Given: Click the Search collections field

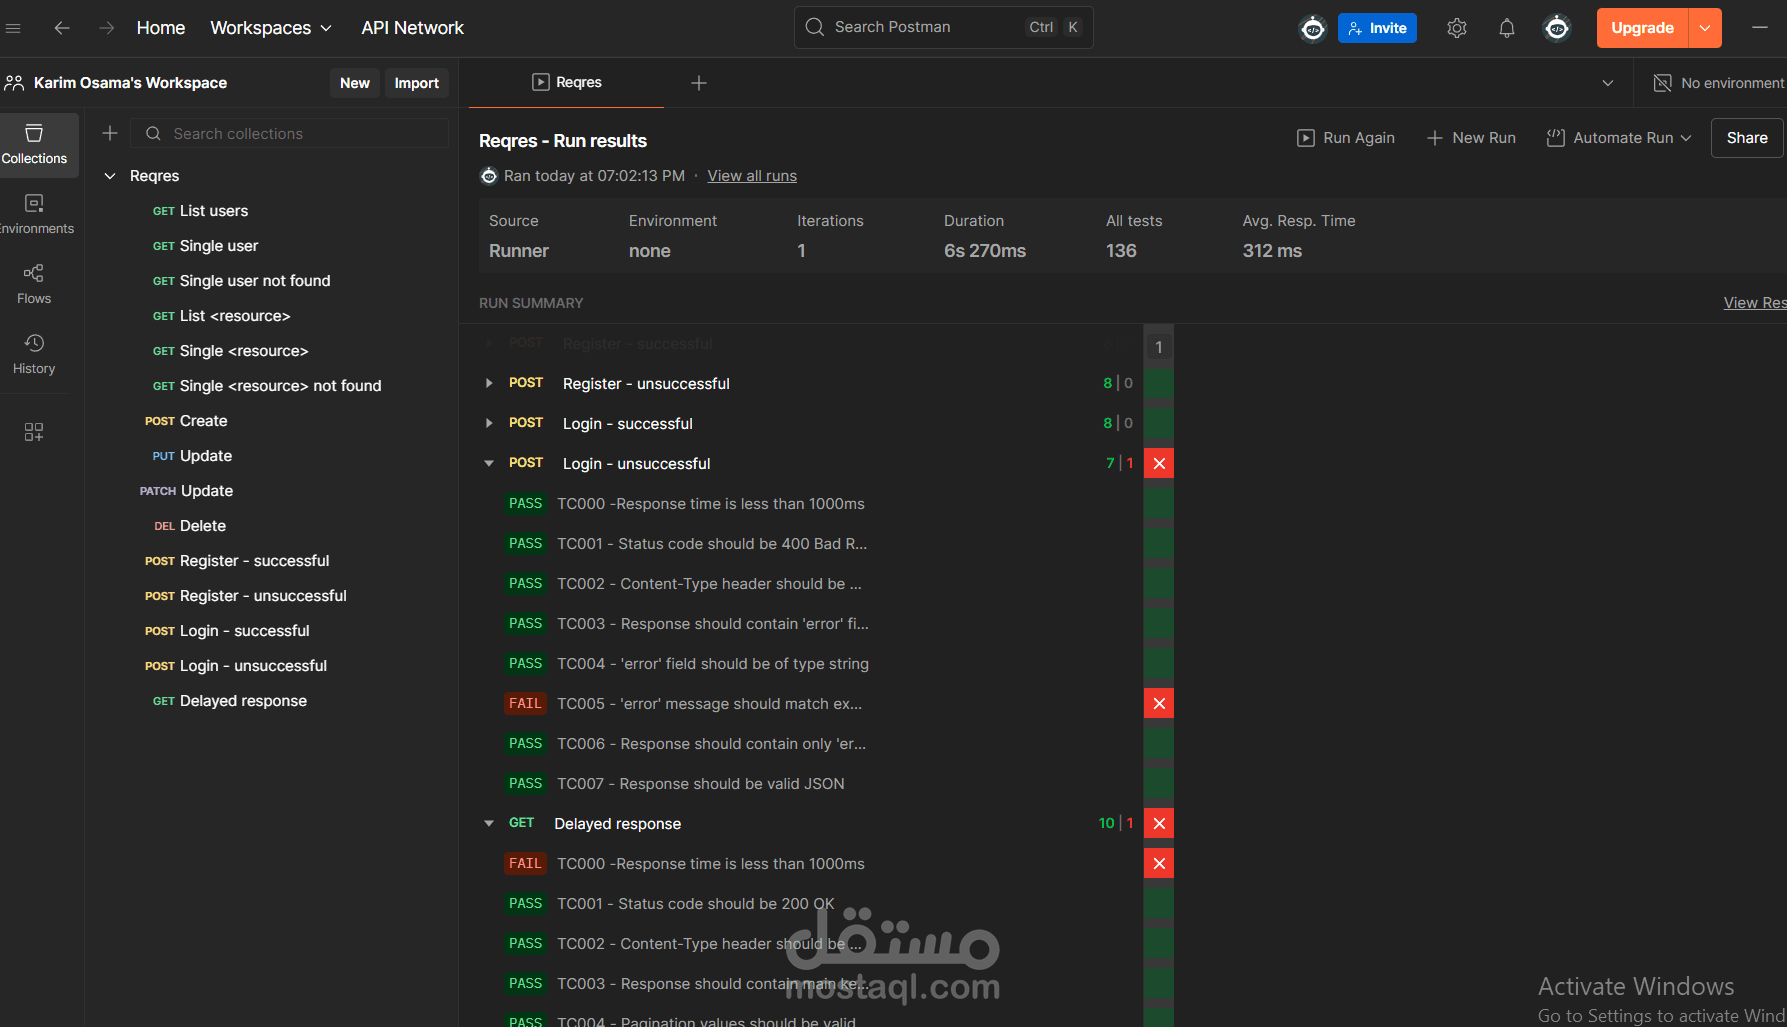Looking at the screenshot, I should pos(290,133).
